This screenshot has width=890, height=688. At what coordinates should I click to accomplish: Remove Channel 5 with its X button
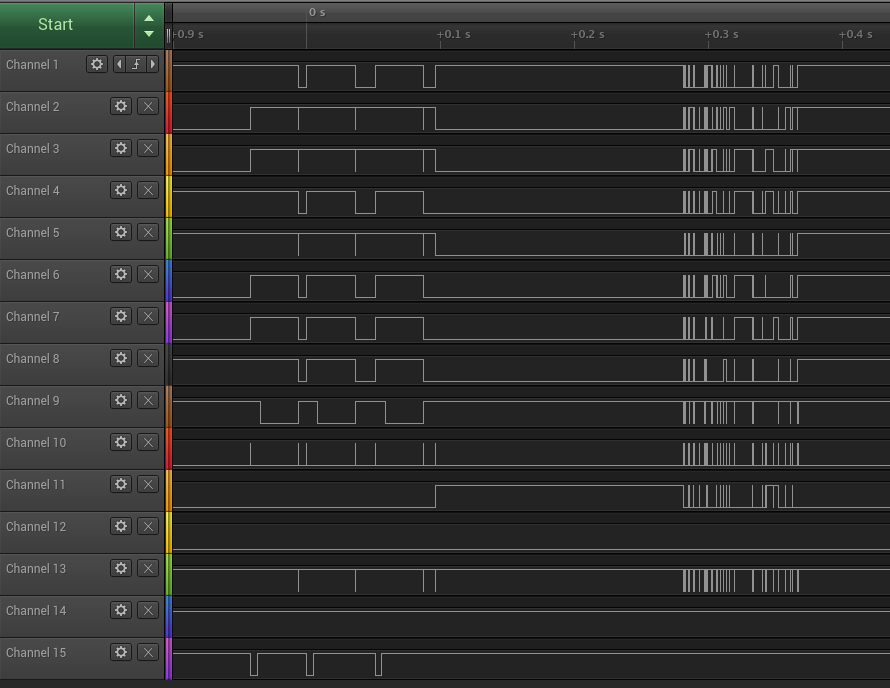pyautogui.click(x=148, y=232)
